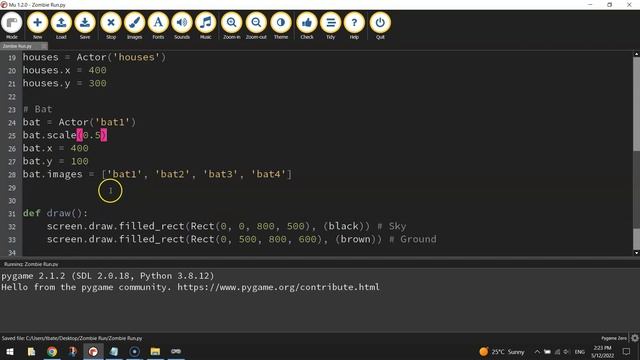The height and width of the screenshot is (360, 640).
Task: Click line number 33 in the gutter
Action: [x=12, y=240]
